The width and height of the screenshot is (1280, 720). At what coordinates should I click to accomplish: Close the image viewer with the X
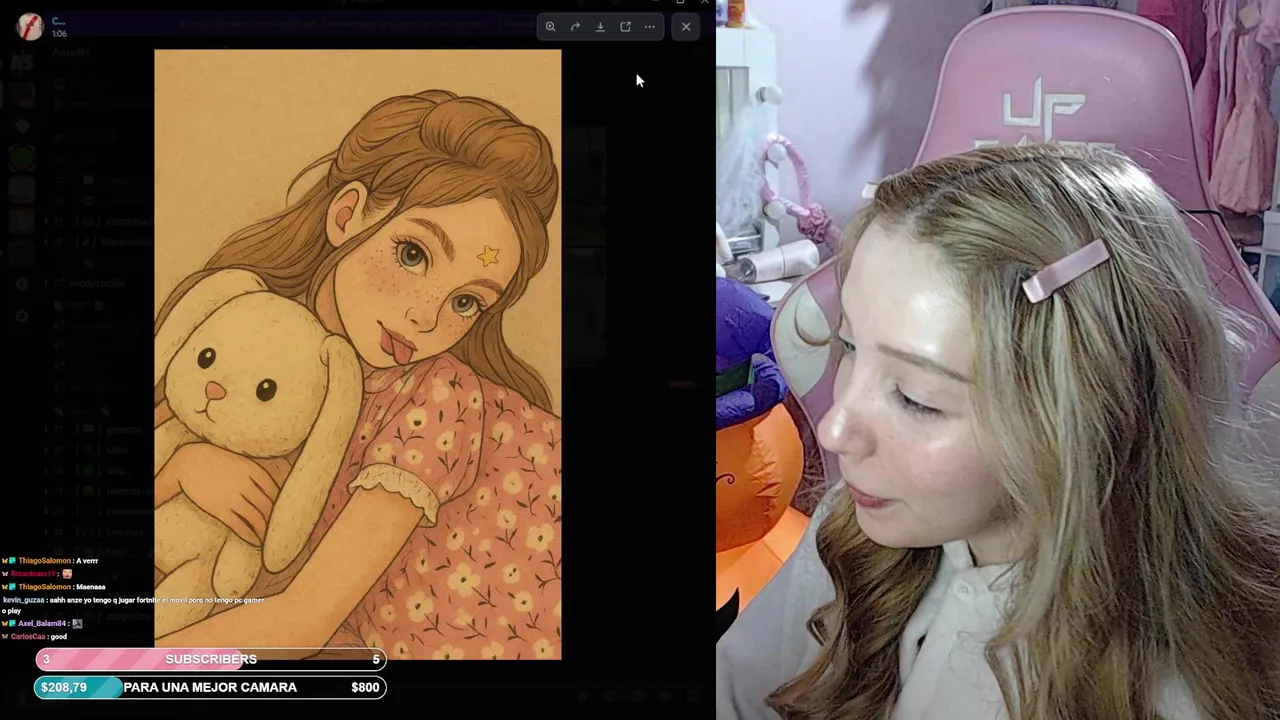686,27
